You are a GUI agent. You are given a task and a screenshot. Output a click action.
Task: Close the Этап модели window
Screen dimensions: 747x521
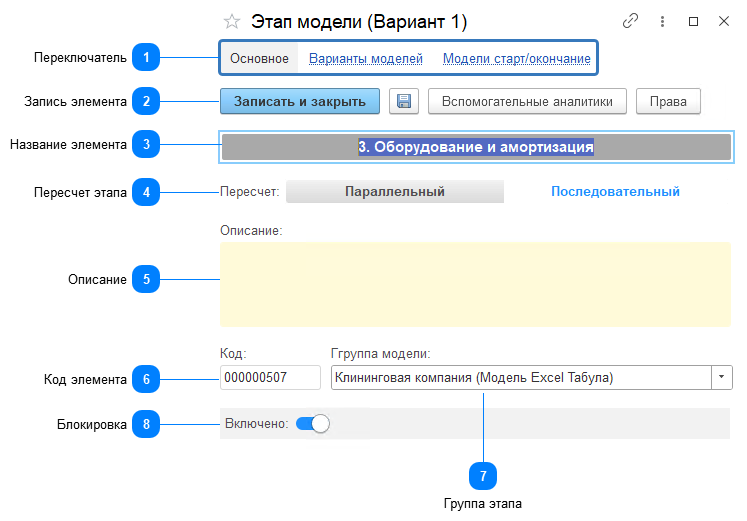click(x=724, y=21)
